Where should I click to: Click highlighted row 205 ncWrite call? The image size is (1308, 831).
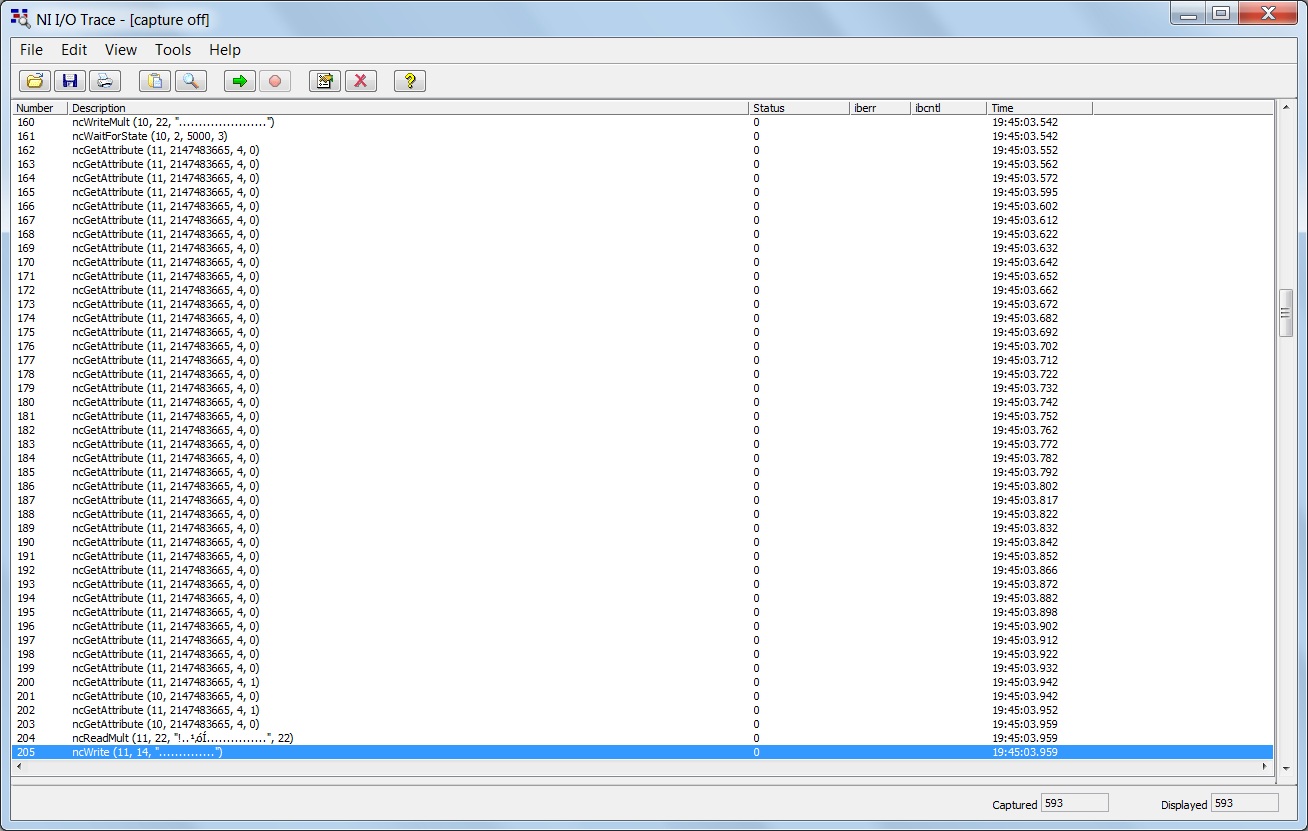(x=642, y=752)
